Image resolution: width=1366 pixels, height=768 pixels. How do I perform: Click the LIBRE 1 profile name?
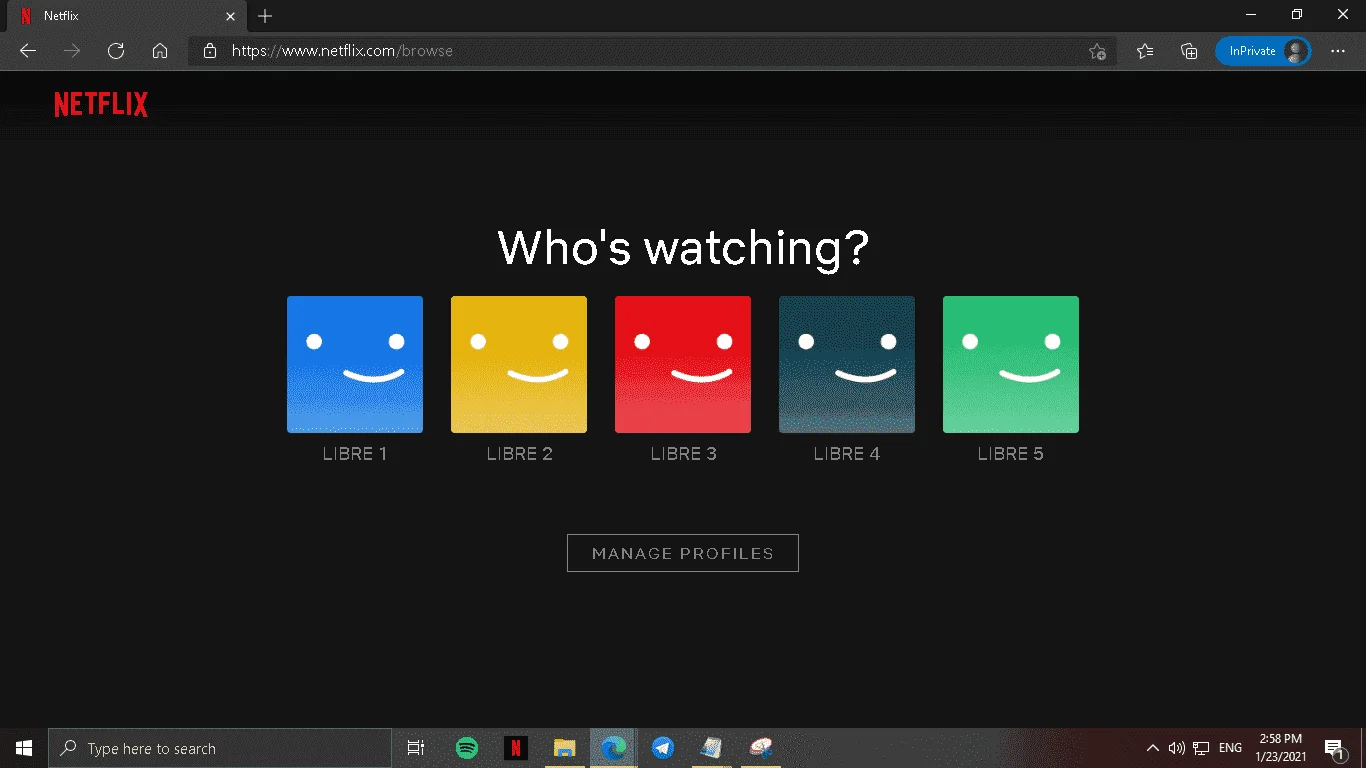pos(355,454)
